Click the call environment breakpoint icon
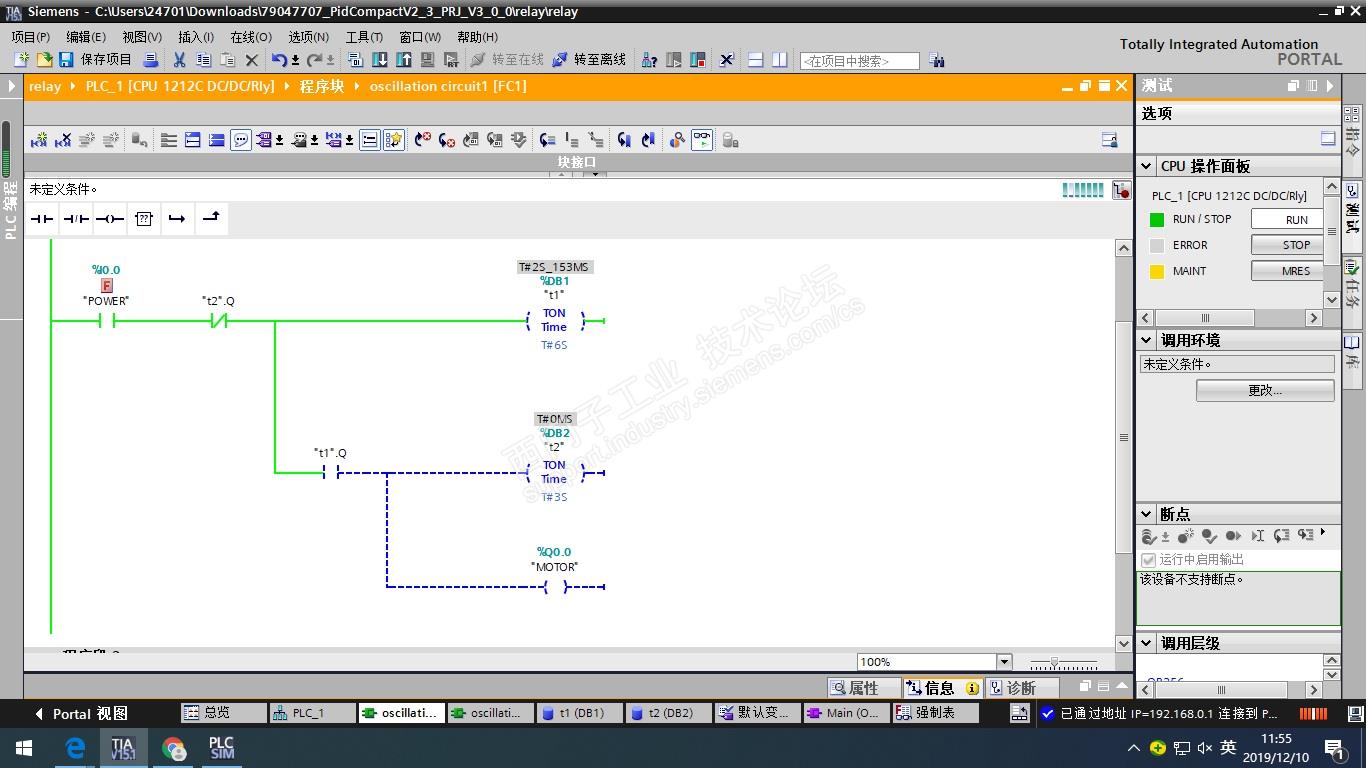The image size is (1366, 768). pos(1121,190)
